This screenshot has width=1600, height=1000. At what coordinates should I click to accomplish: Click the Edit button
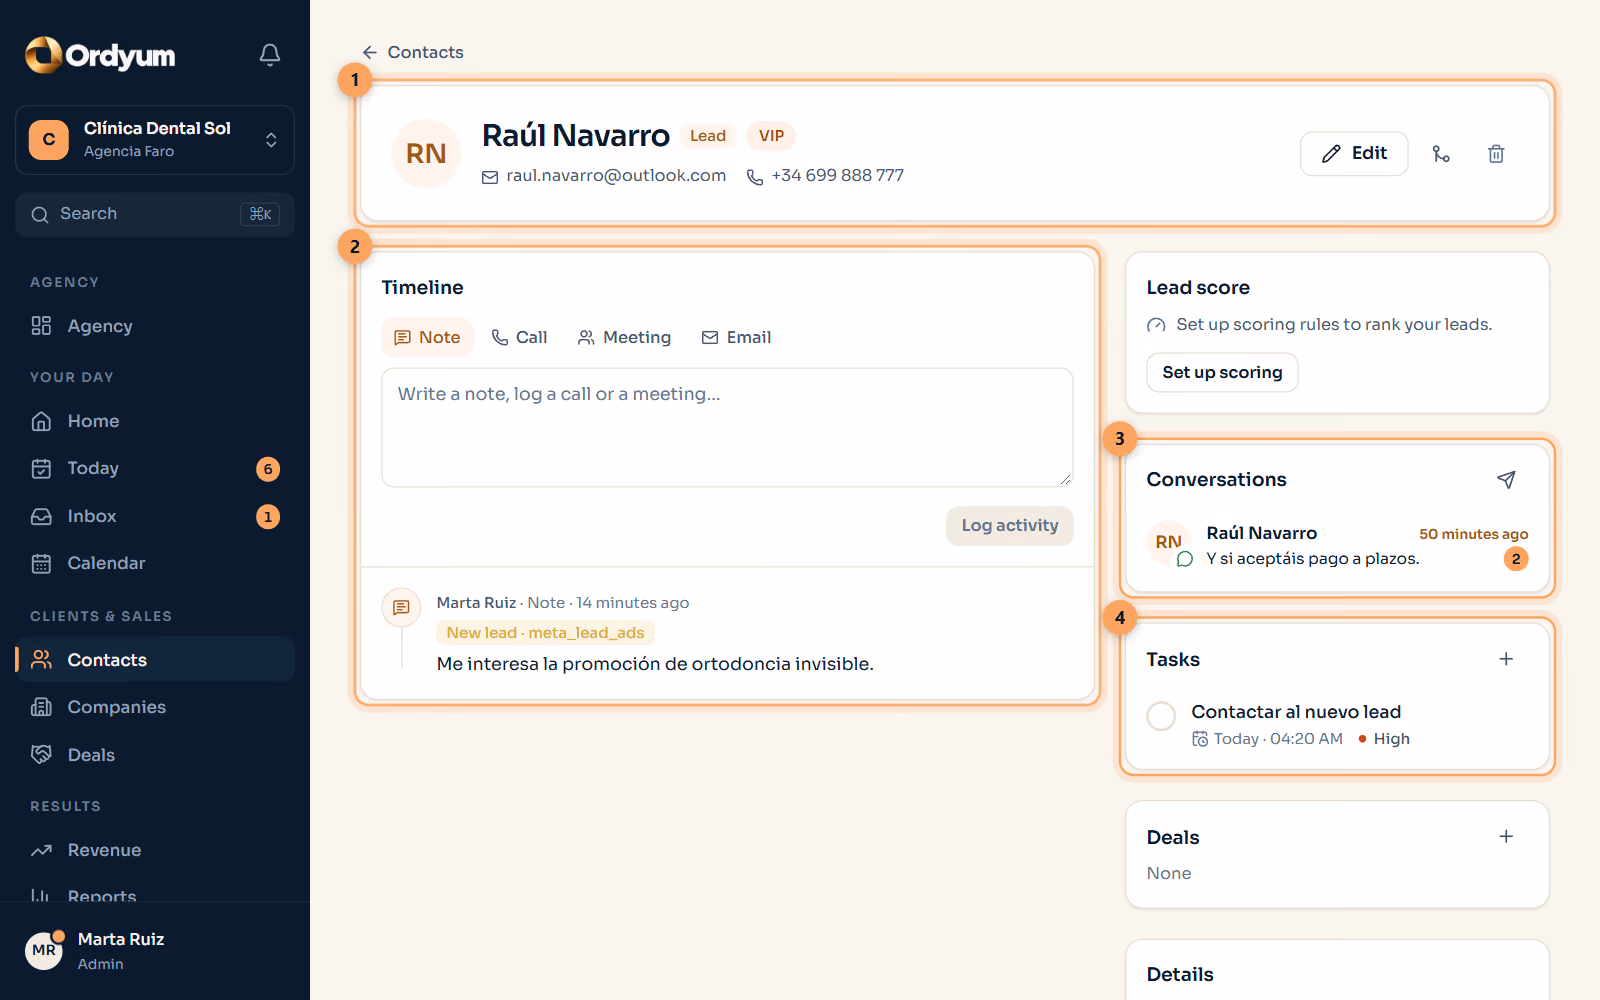[1354, 154]
